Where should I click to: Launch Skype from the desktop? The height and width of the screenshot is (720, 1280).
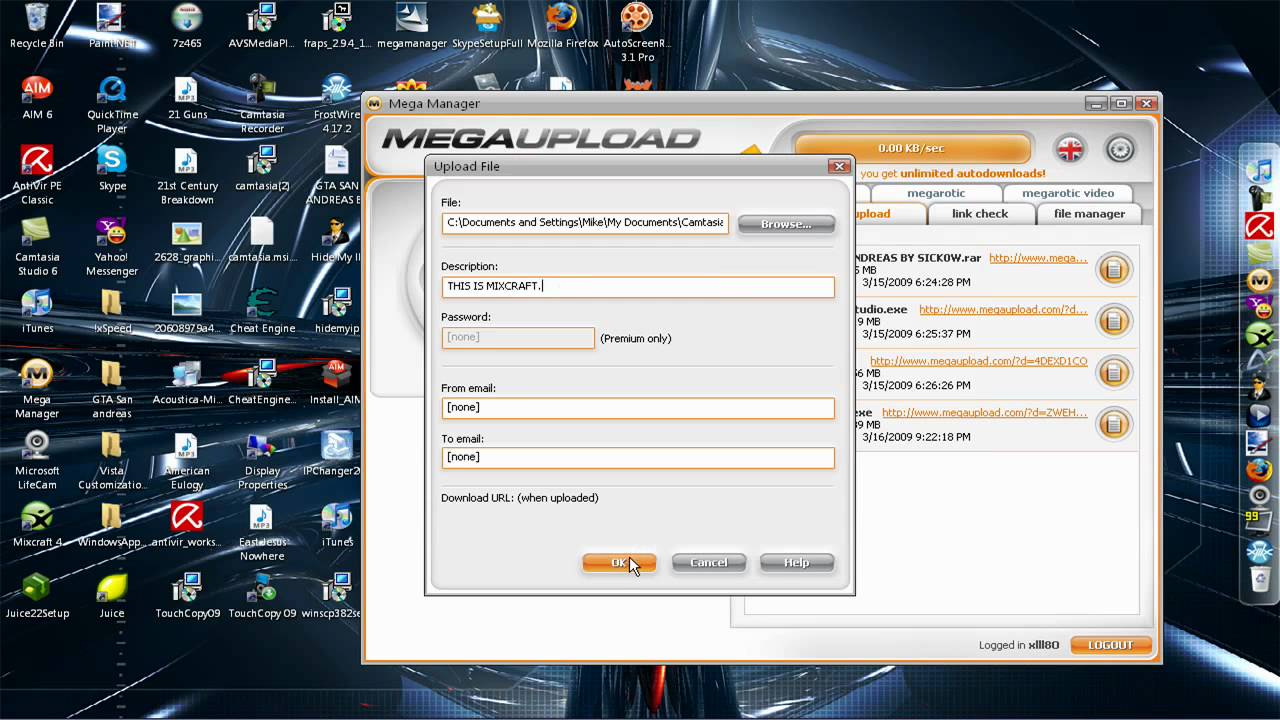coord(112,168)
